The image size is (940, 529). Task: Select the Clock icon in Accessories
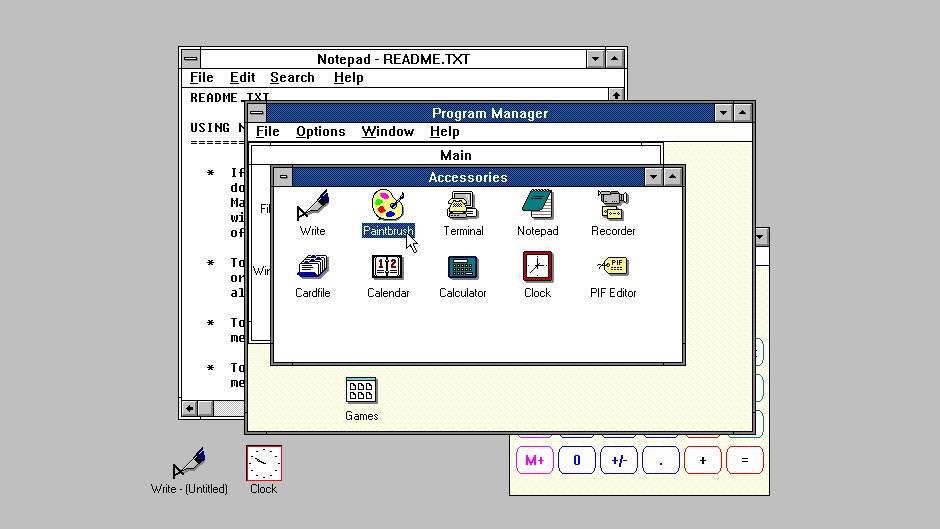[537, 268]
